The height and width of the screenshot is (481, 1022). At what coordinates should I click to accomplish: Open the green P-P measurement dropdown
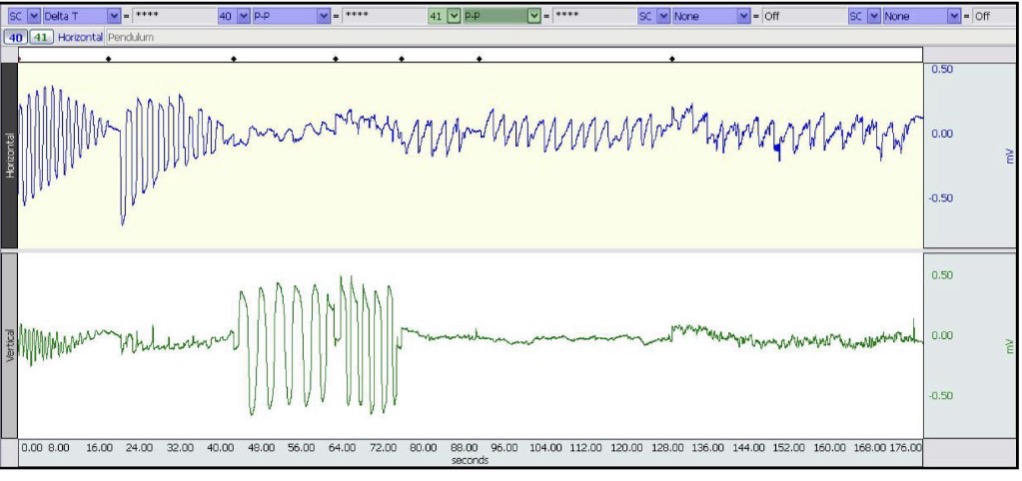pyautogui.click(x=534, y=17)
